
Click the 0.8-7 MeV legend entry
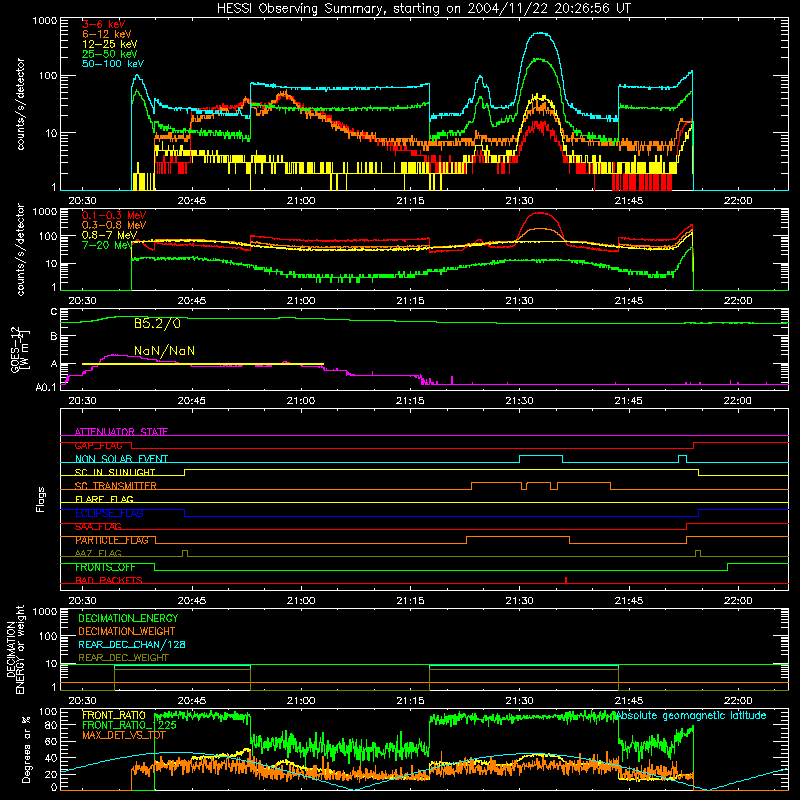[x=110, y=235]
